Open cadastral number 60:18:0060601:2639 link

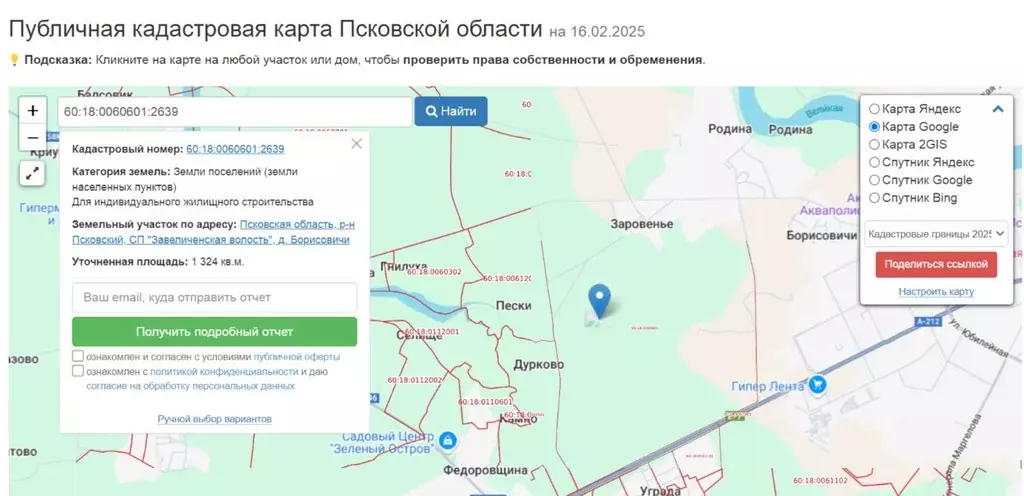235,149
